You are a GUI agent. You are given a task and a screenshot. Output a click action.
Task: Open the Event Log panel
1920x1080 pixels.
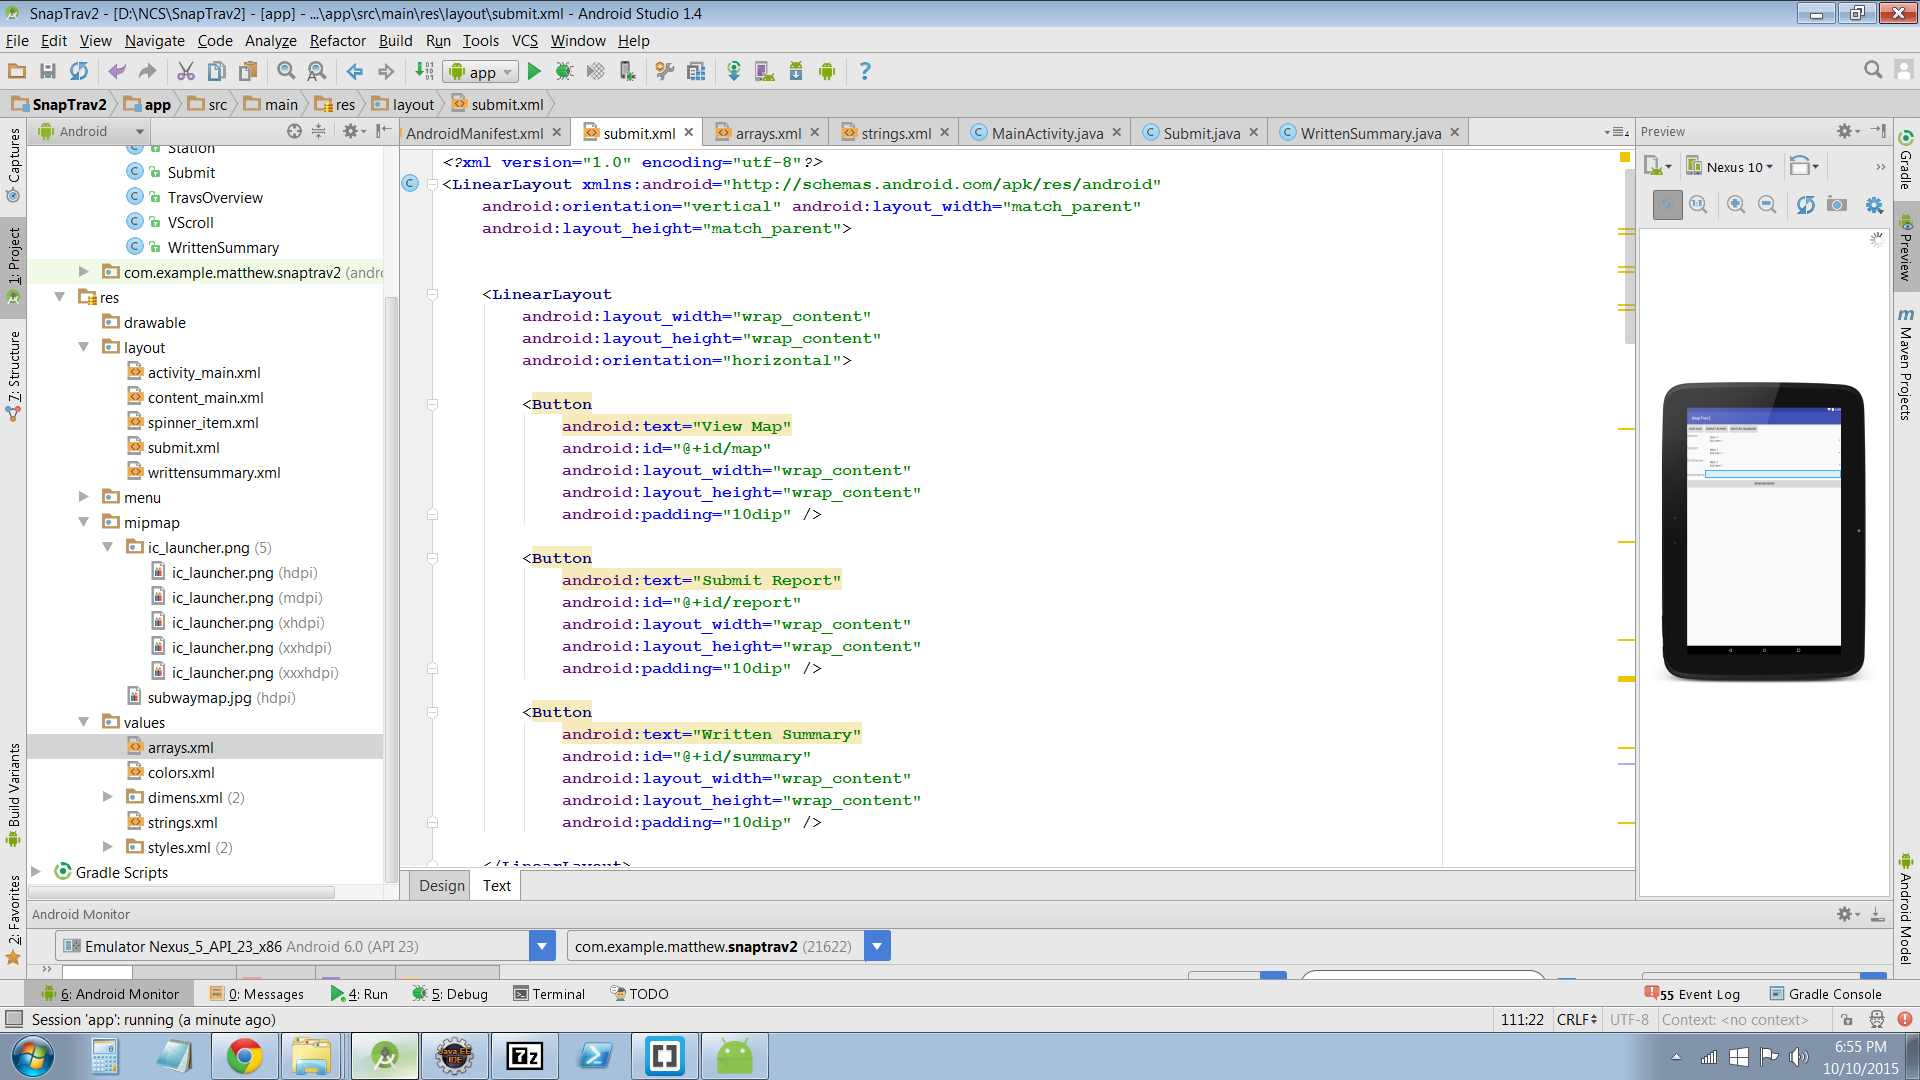(1699, 994)
